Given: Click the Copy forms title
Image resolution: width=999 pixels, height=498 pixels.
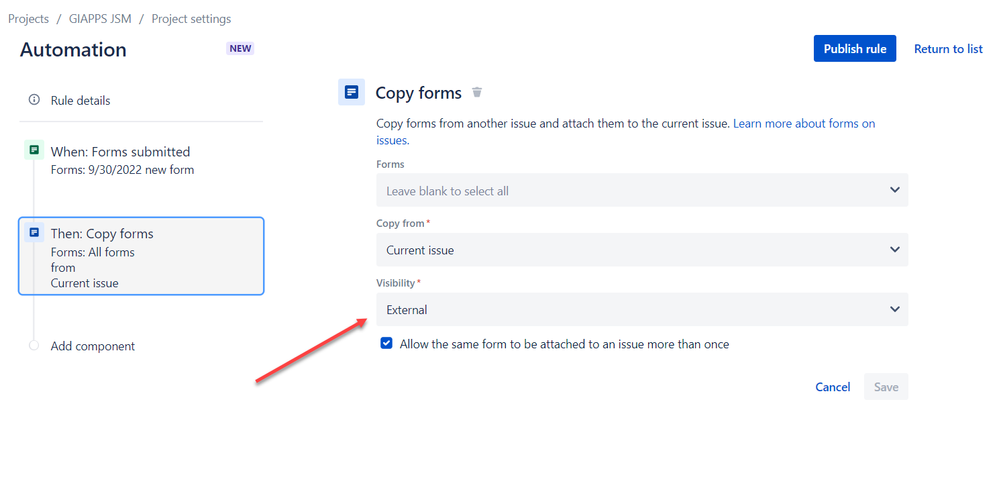Looking at the screenshot, I should 418,93.
